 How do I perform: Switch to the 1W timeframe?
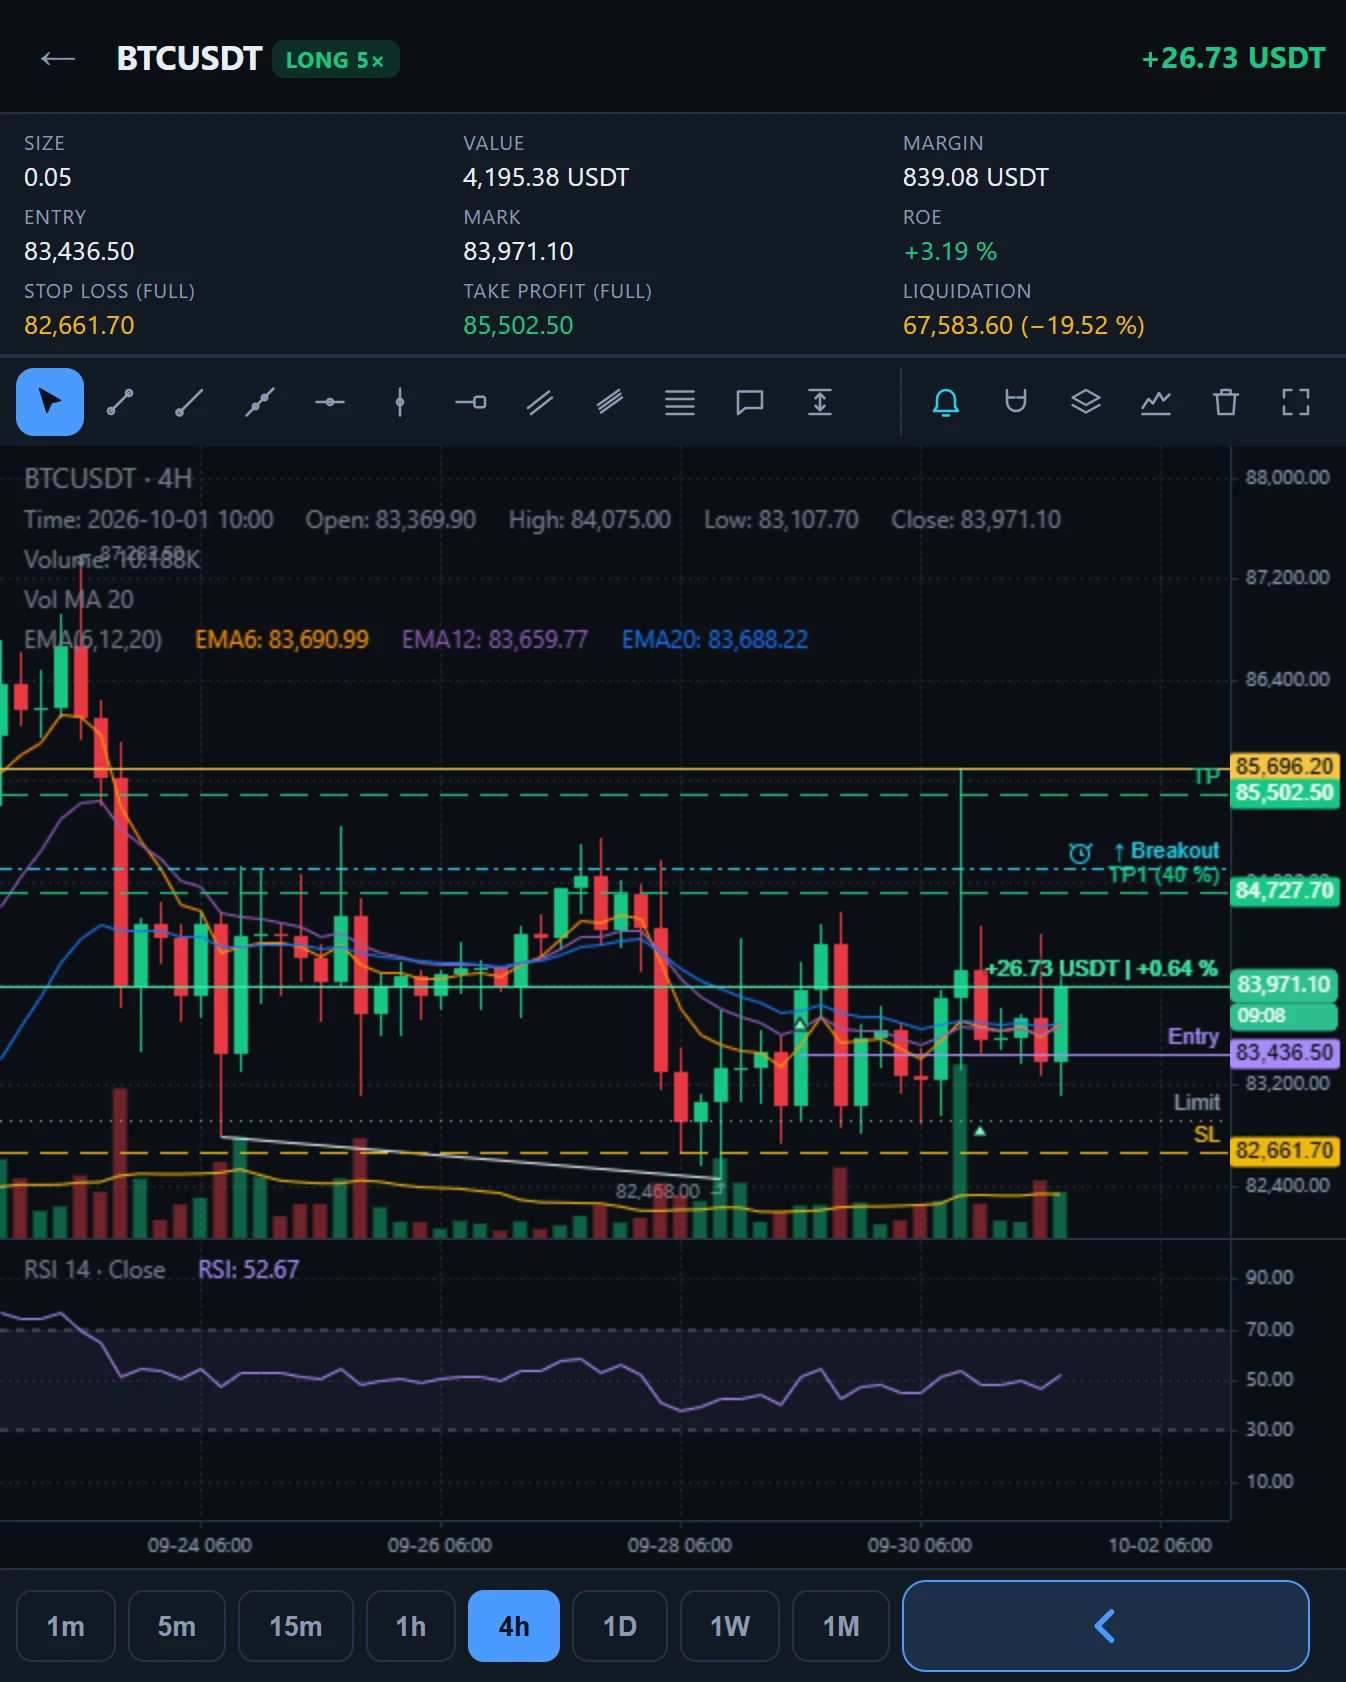730,1626
